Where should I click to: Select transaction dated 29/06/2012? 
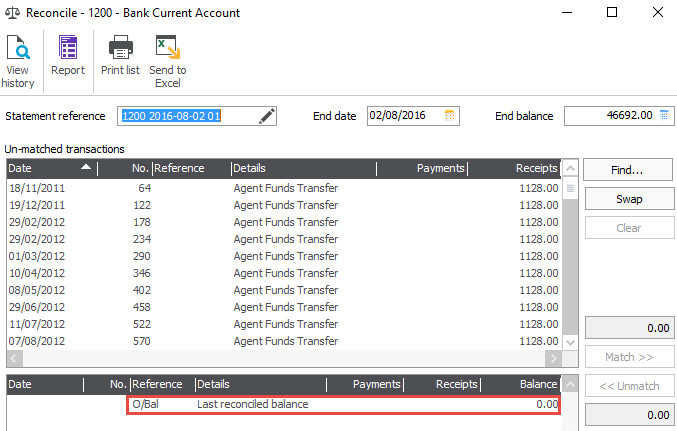pyautogui.click(x=283, y=307)
